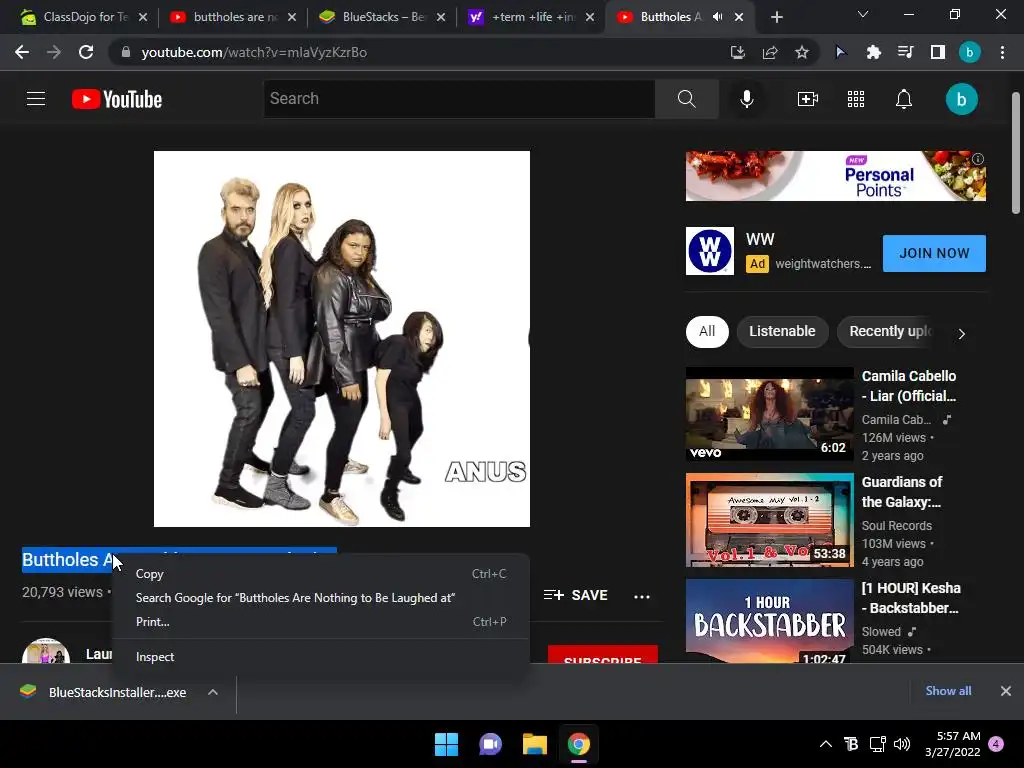Click the page vertical scrollbar

[1016, 153]
